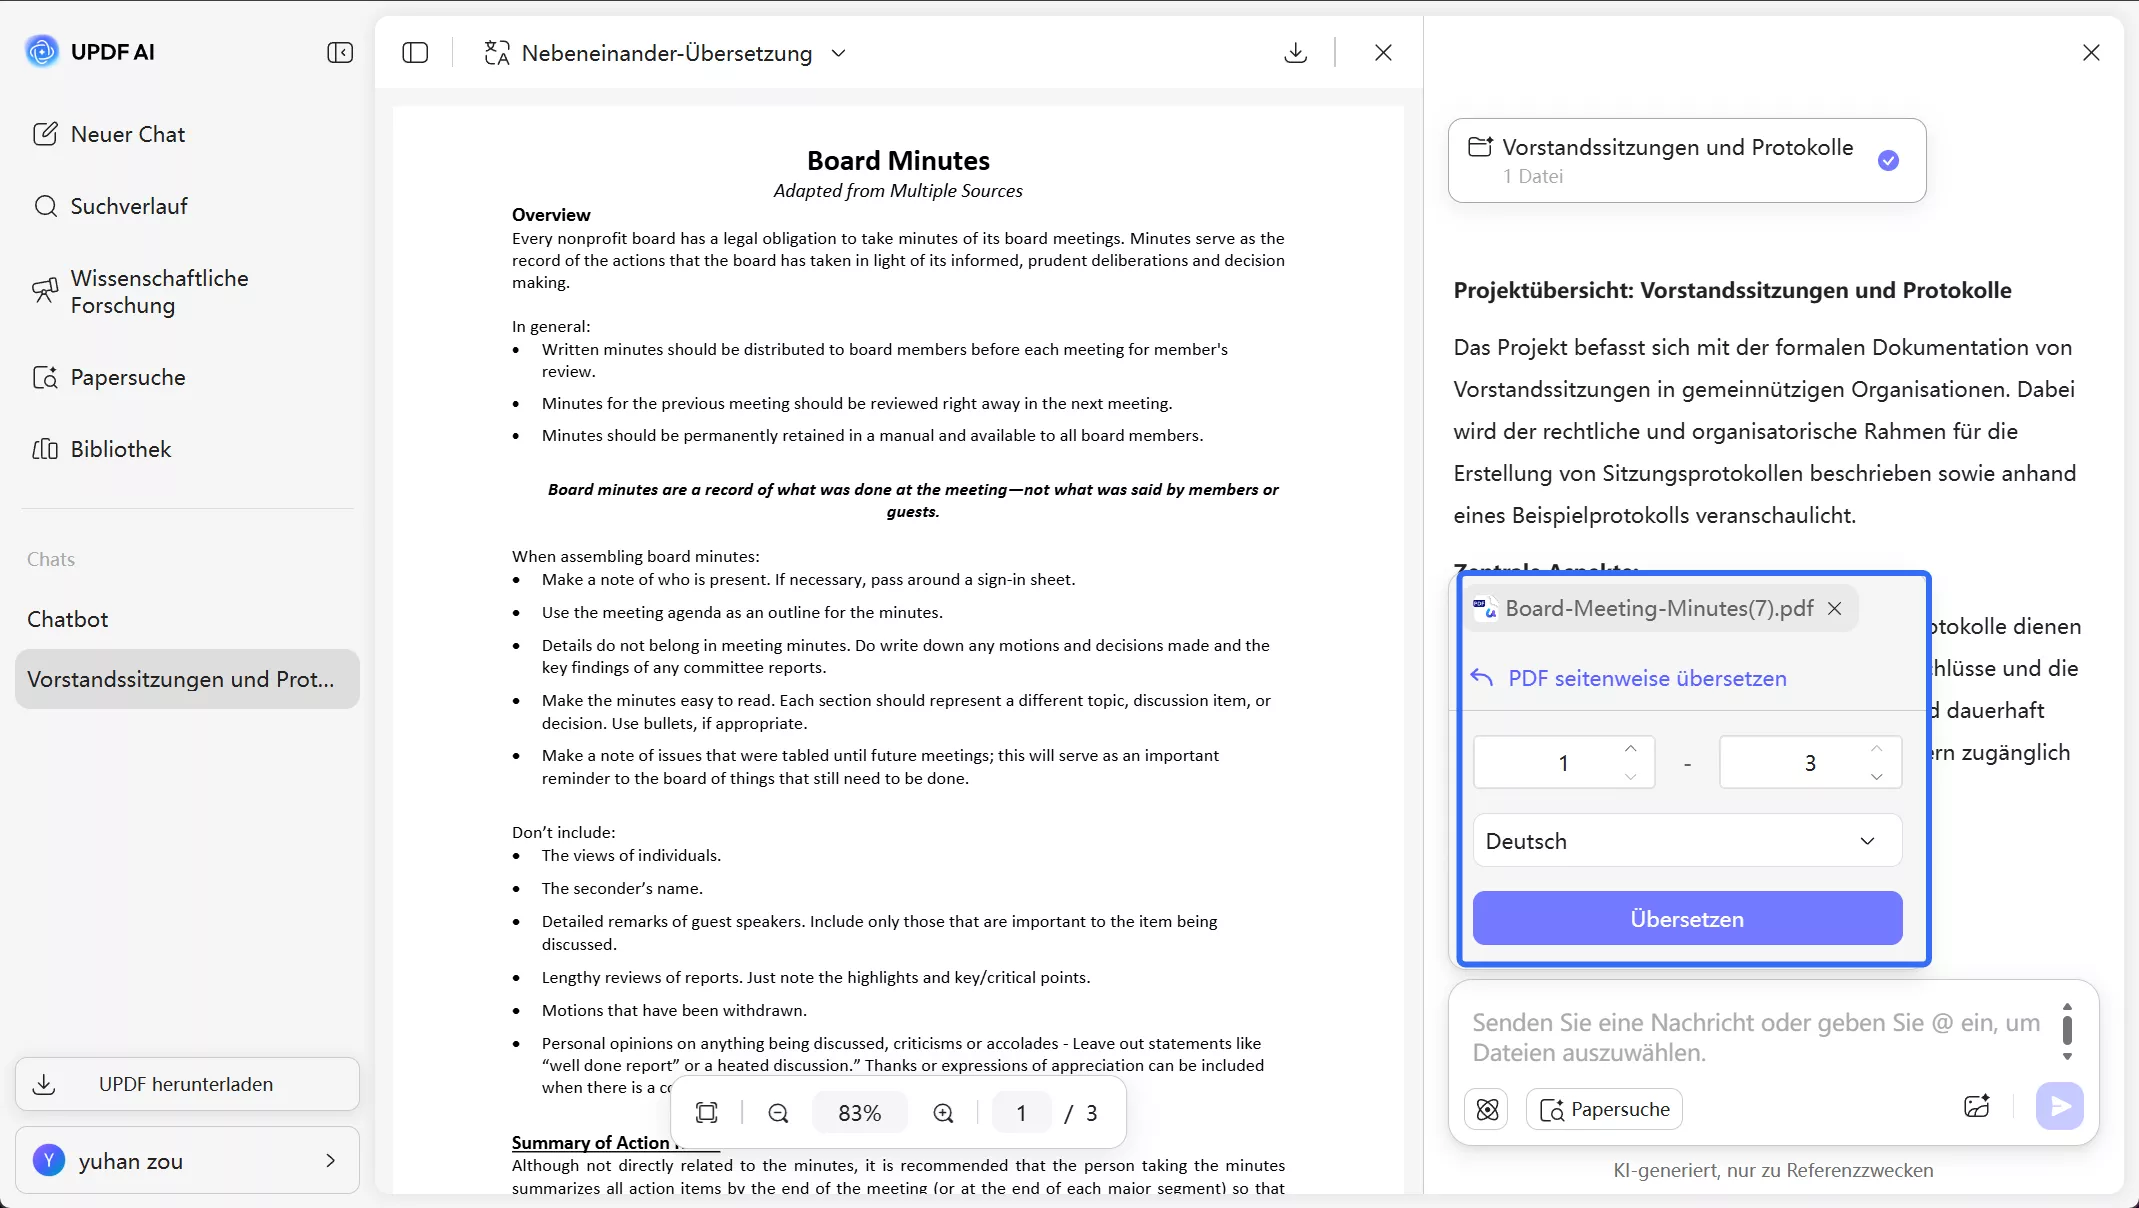The image size is (2139, 1208).
Task: Zoom out the PDF view
Action: pos(778,1113)
